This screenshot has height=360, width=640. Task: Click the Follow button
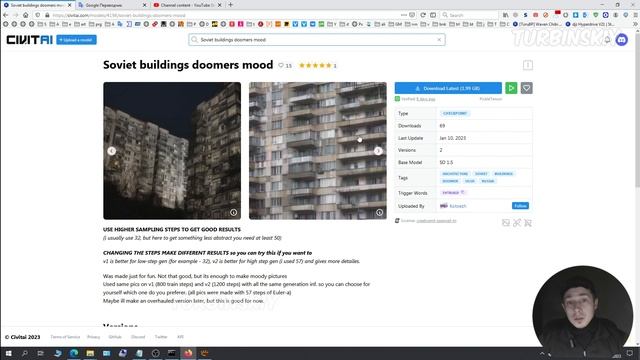[x=520, y=206]
